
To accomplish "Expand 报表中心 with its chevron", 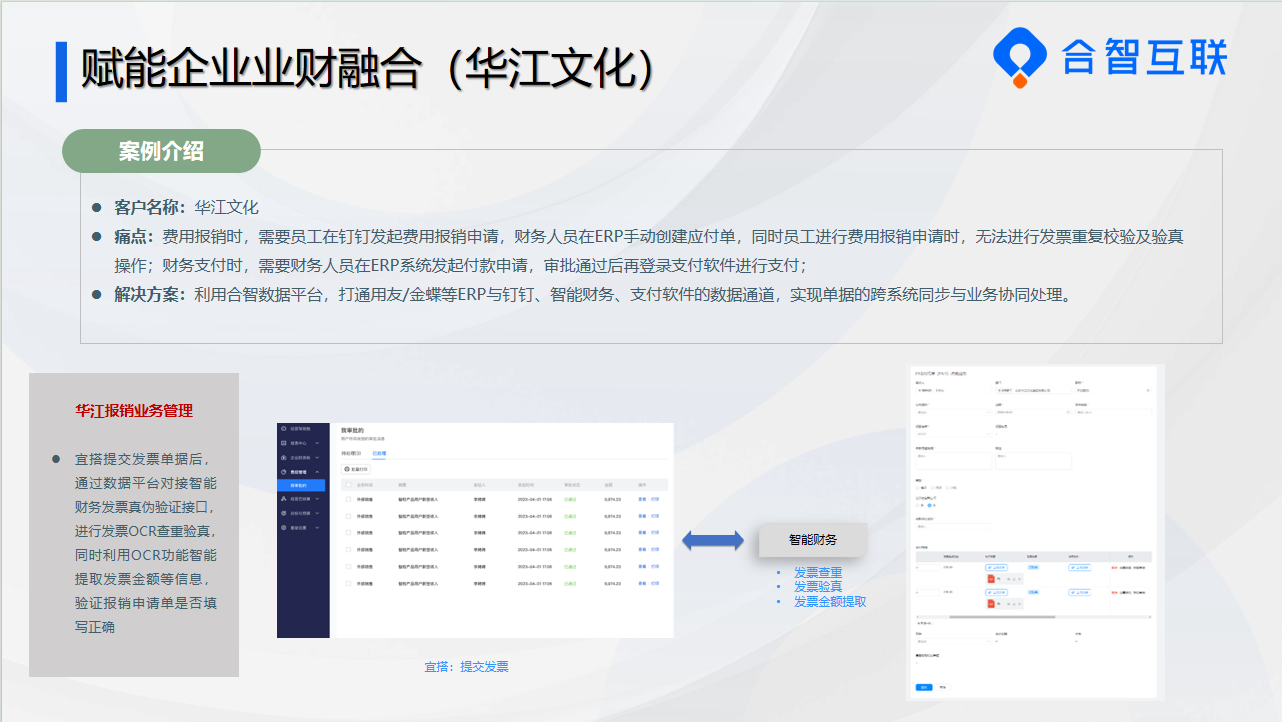I will [x=317, y=443].
